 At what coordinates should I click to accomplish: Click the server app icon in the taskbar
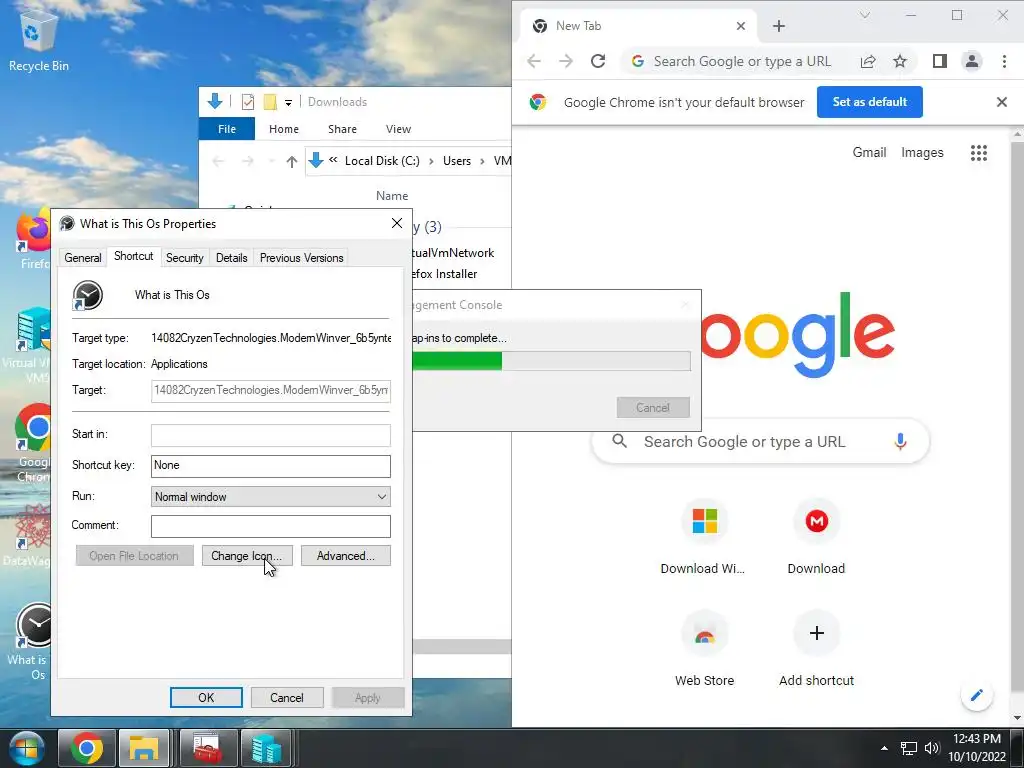tap(266, 748)
